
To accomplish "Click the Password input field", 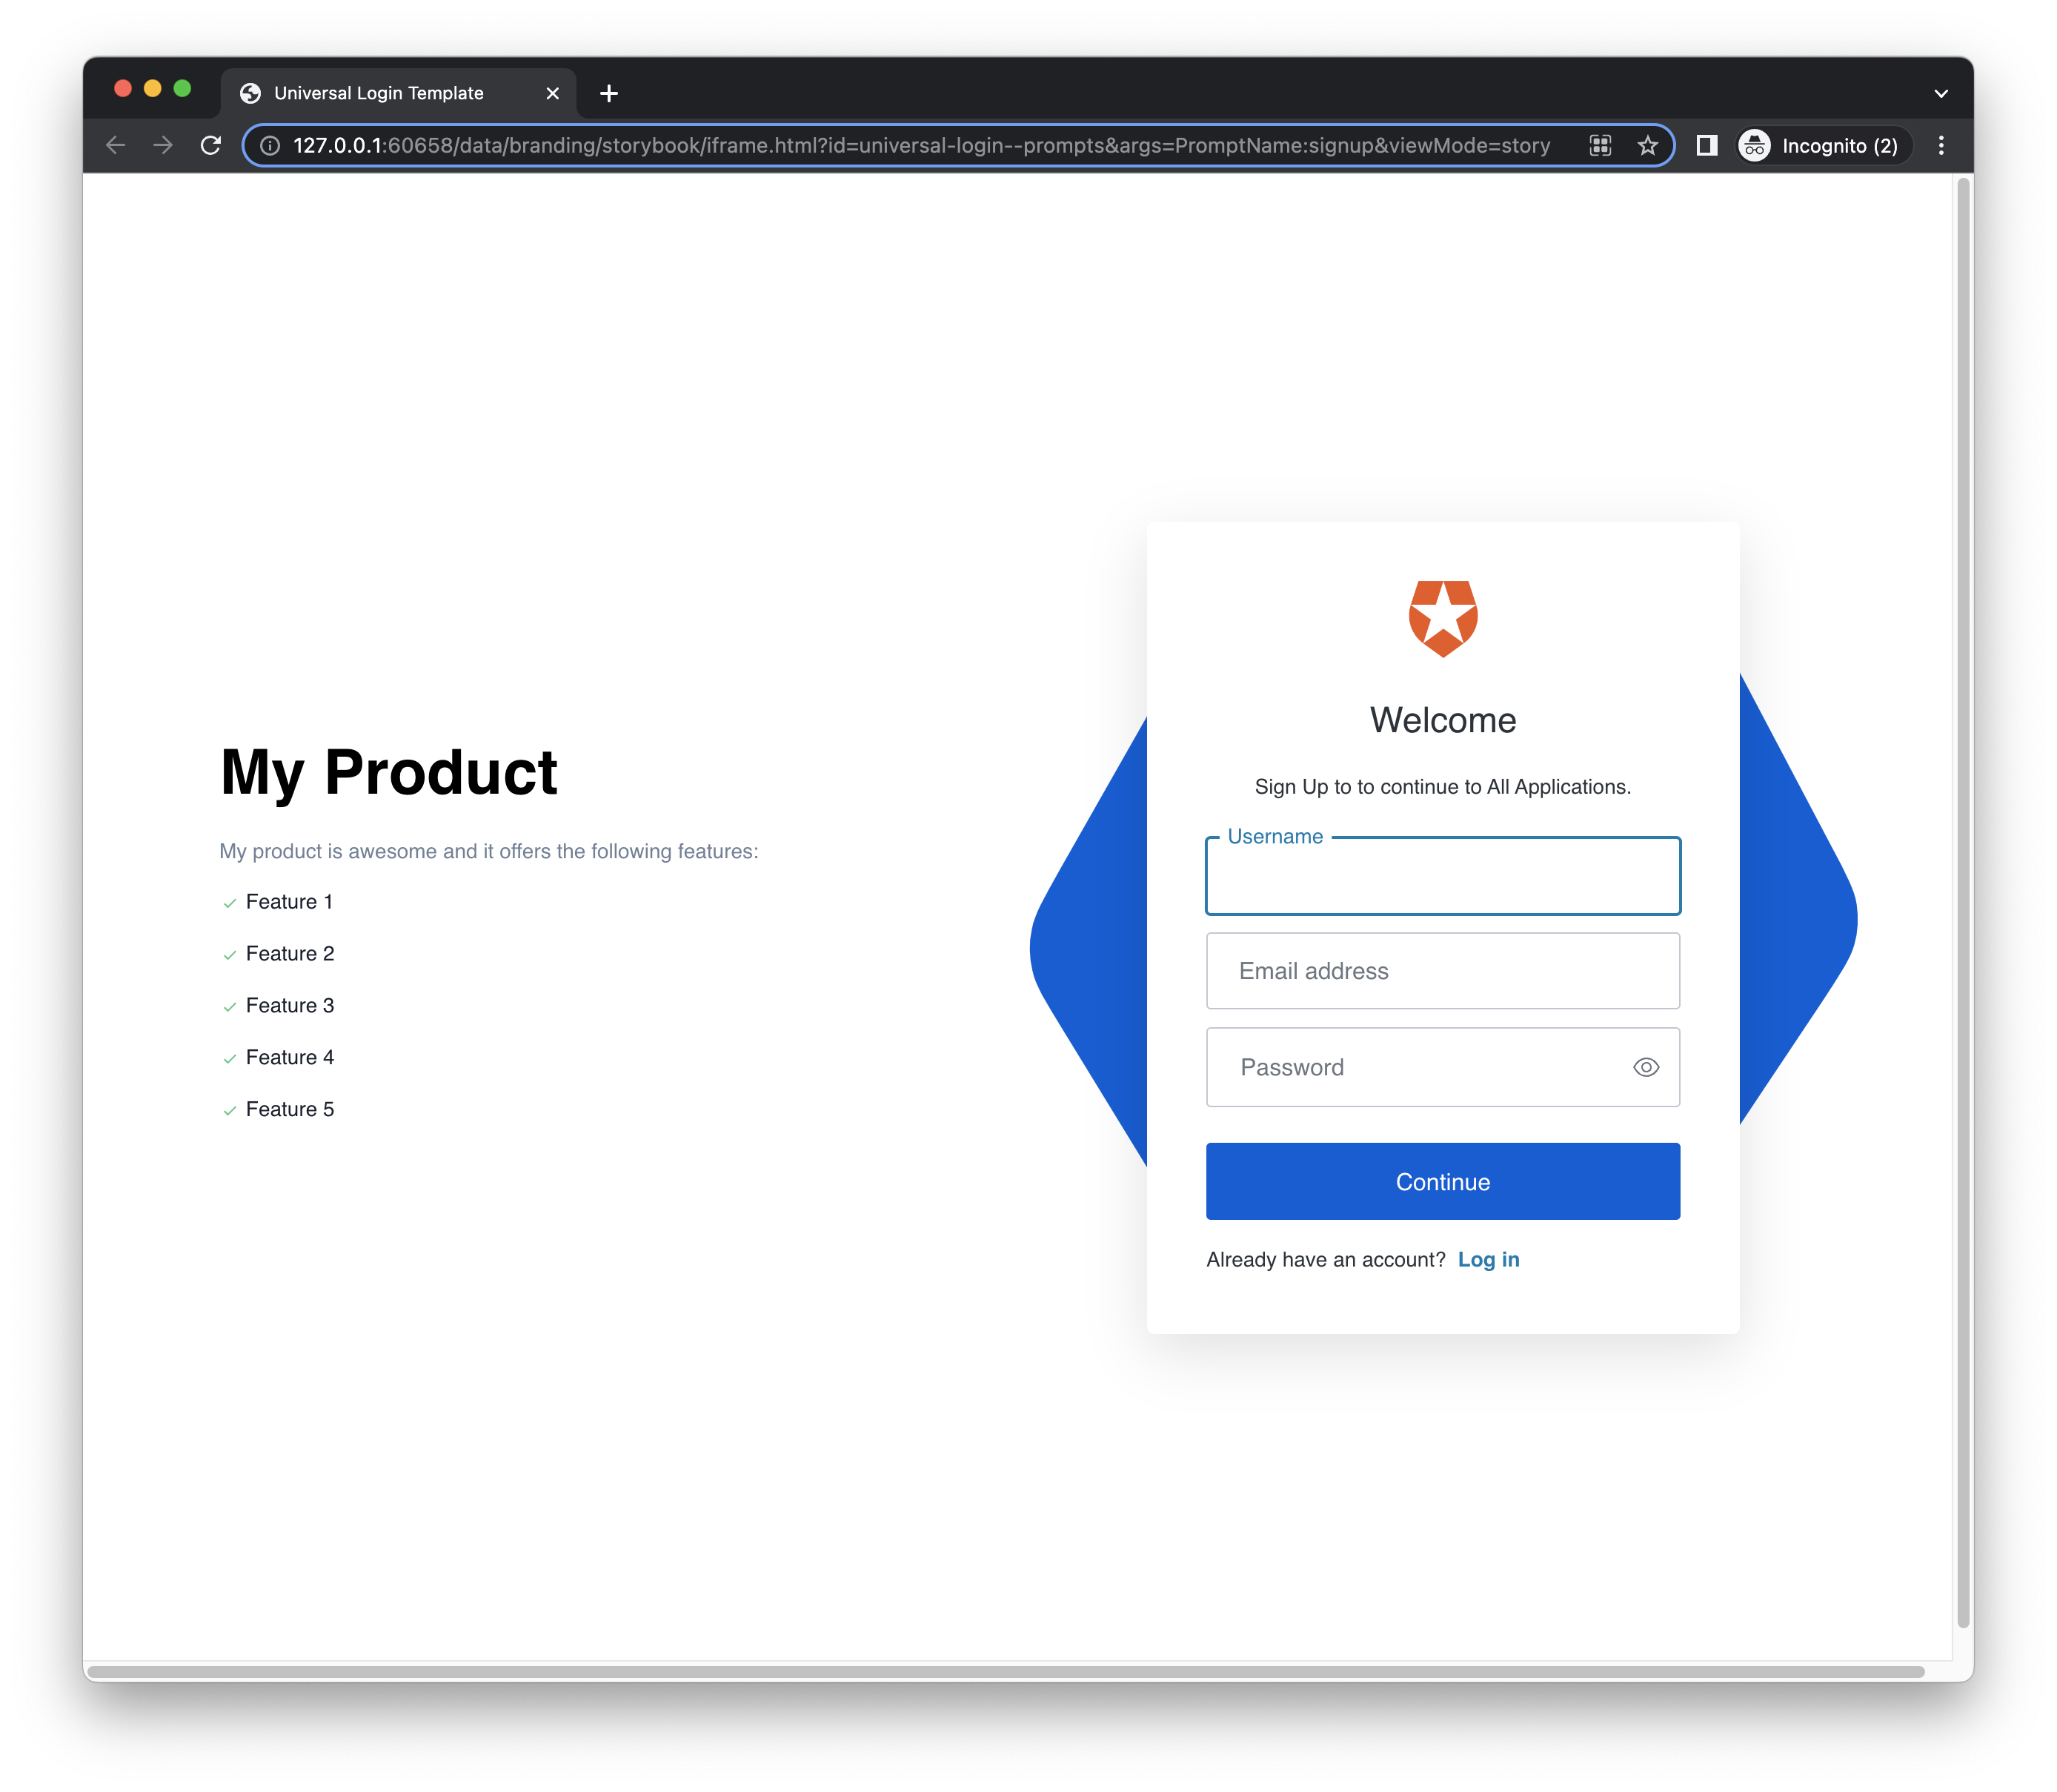I will (x=1441, y=1066).
